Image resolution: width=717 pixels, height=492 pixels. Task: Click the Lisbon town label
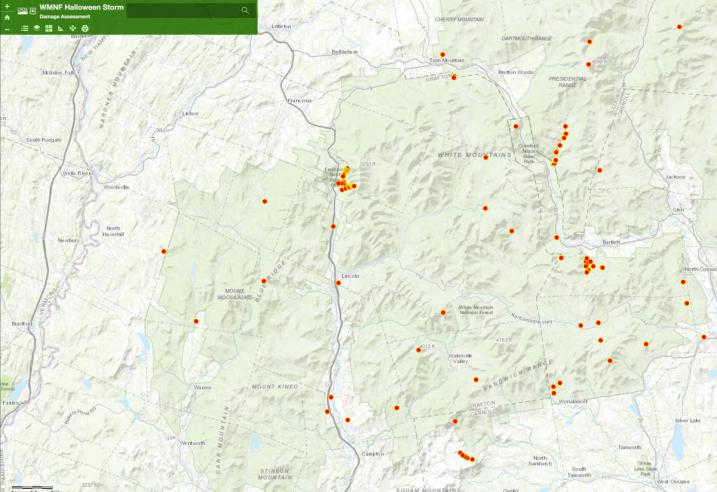tap(190, 113)
